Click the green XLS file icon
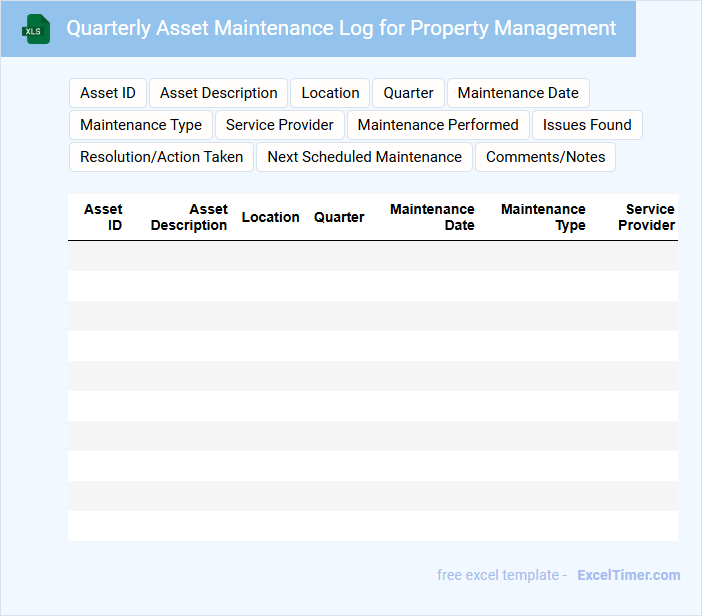702x616 pixels. (37, 29)
